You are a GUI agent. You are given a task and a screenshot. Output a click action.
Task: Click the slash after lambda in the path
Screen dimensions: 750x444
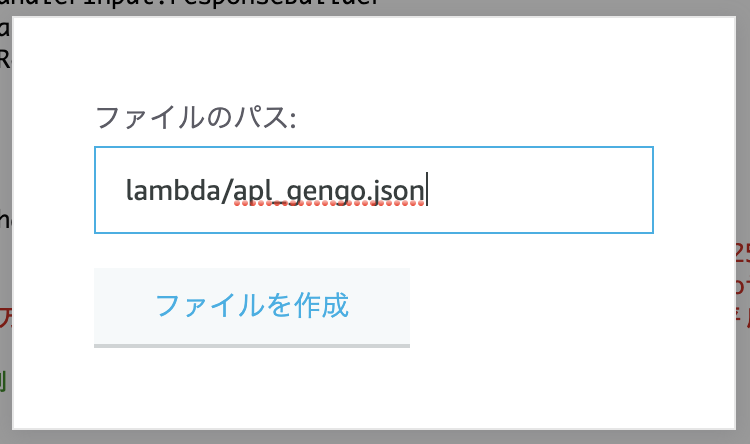(226, 190)
